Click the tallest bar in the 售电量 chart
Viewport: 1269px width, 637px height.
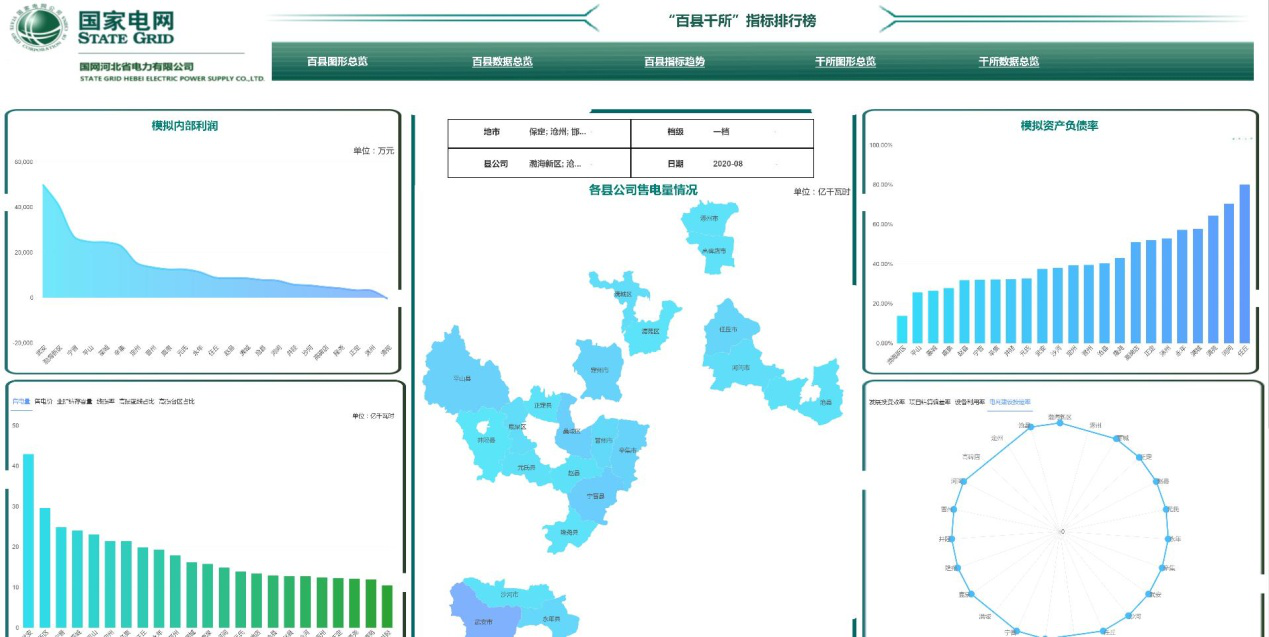[x=28, y=540]
